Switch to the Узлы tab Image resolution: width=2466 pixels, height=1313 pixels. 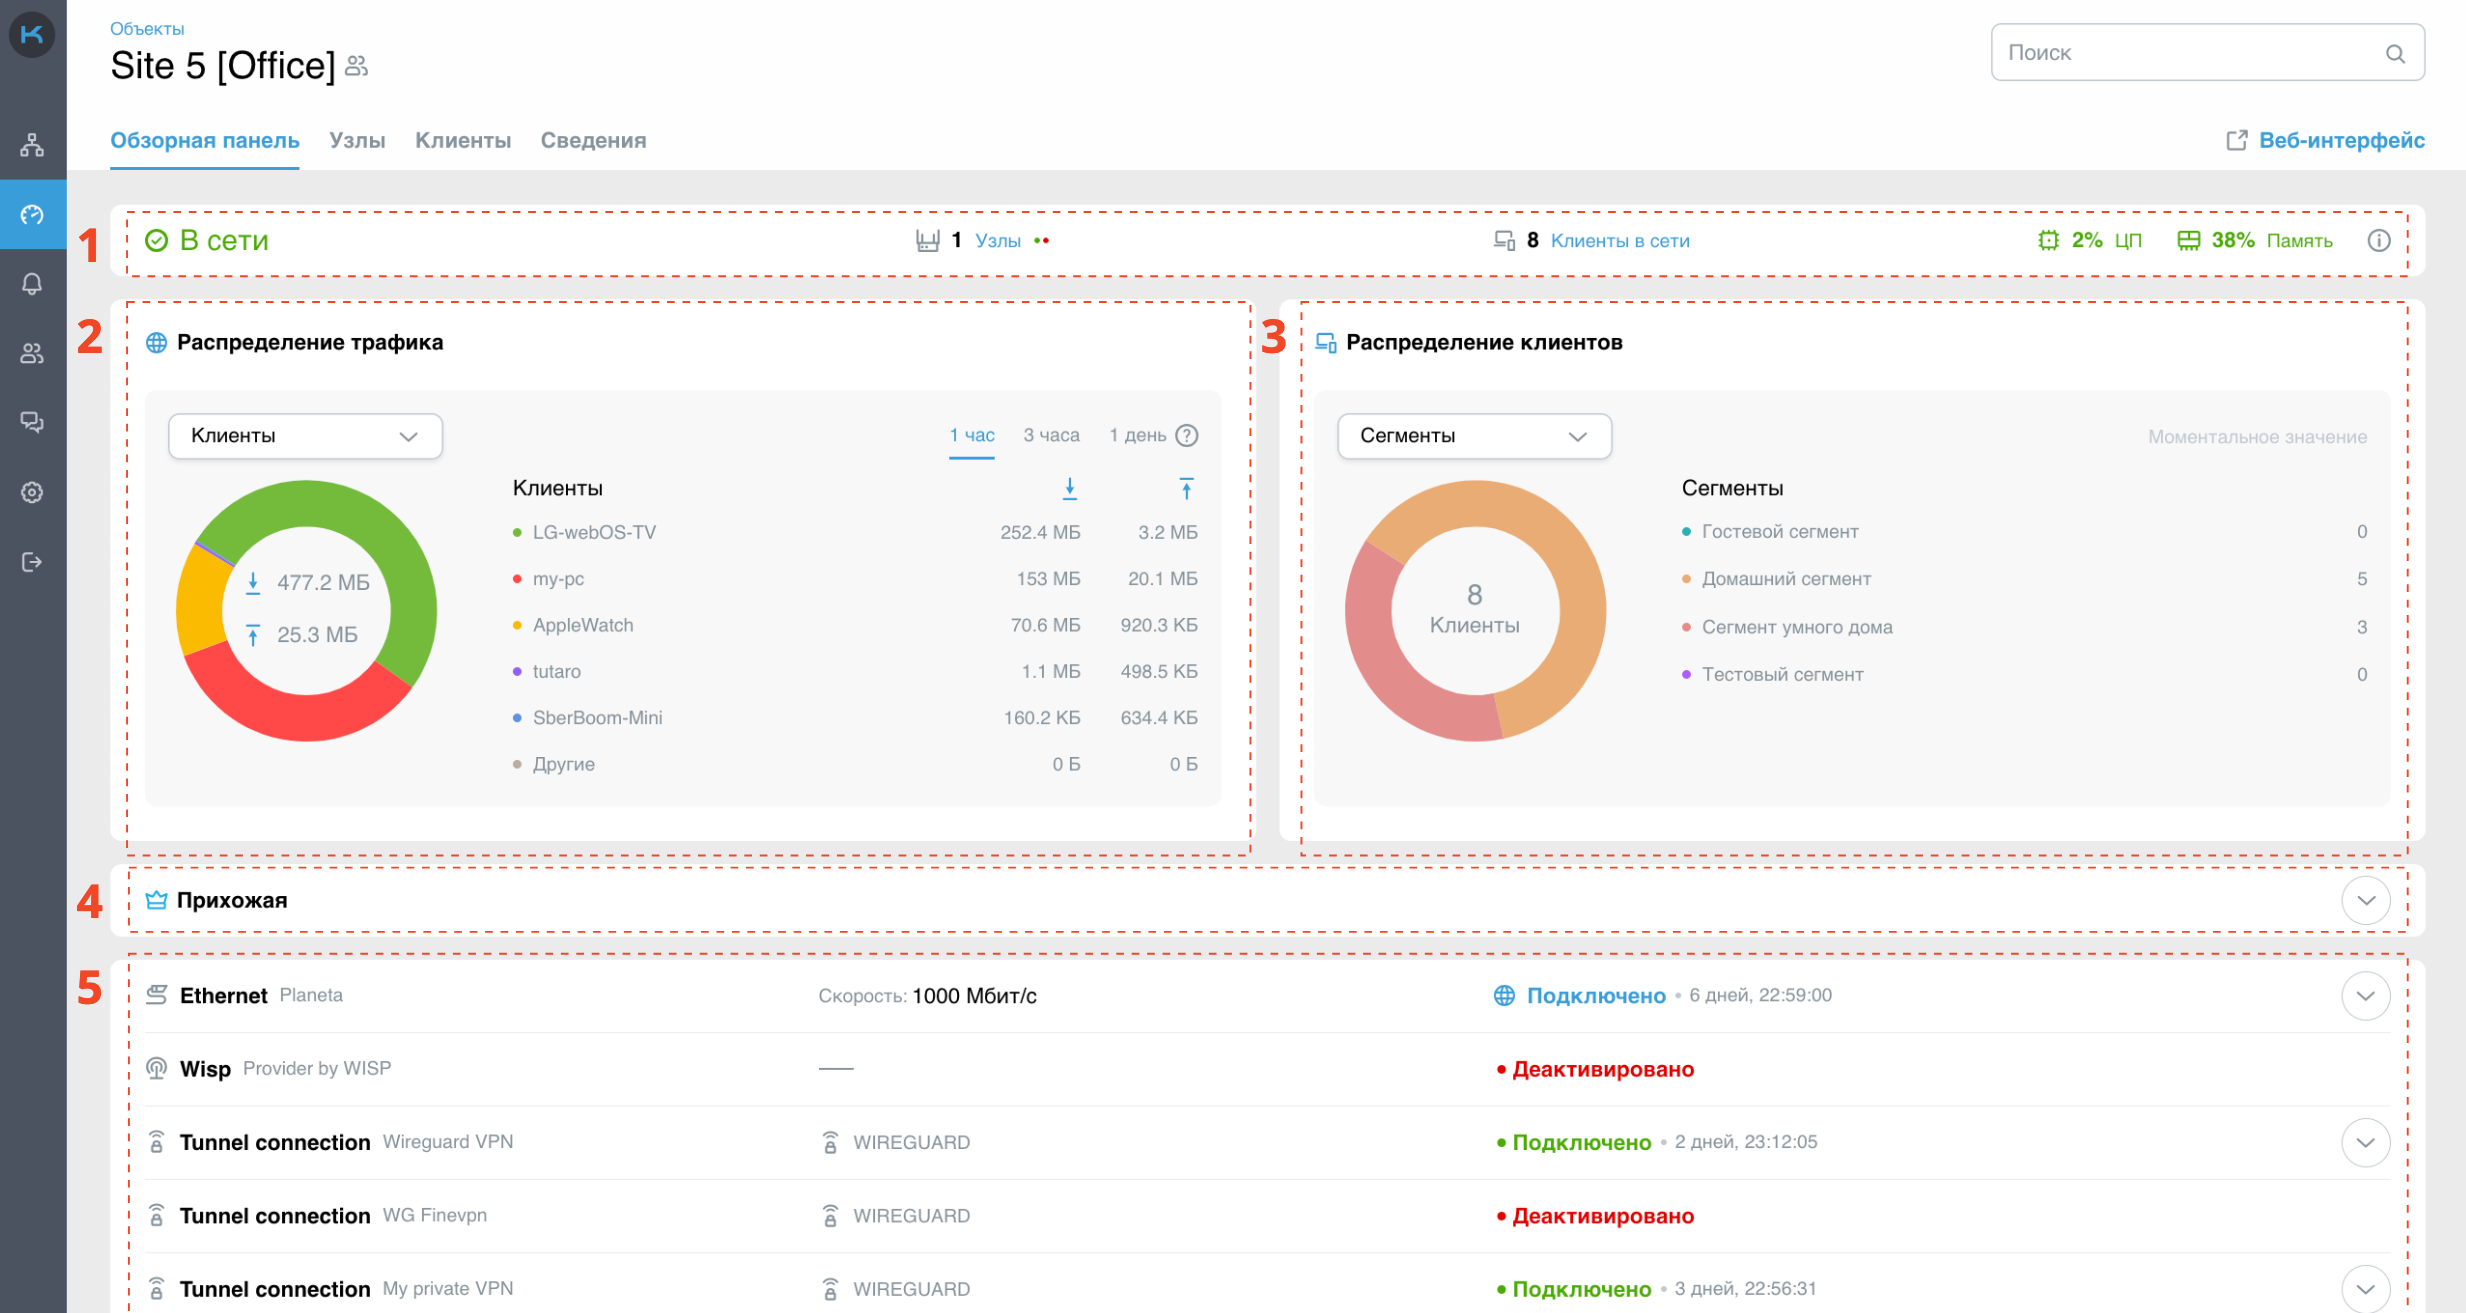click(x=357, y=141)
